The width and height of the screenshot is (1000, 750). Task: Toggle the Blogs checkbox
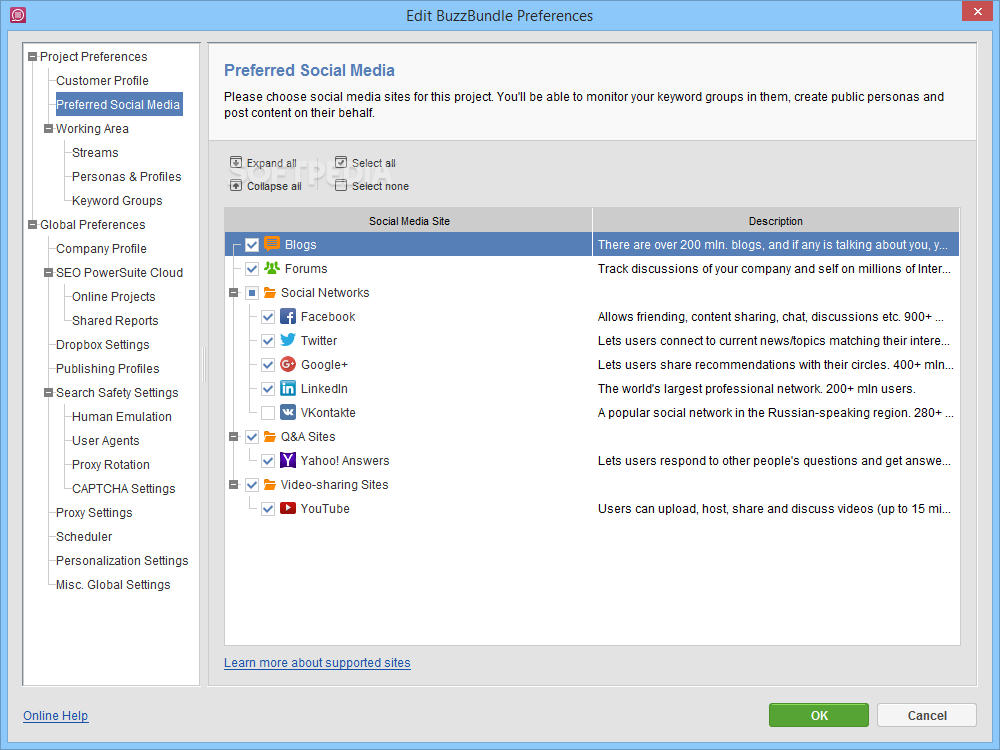pos(252,245)
